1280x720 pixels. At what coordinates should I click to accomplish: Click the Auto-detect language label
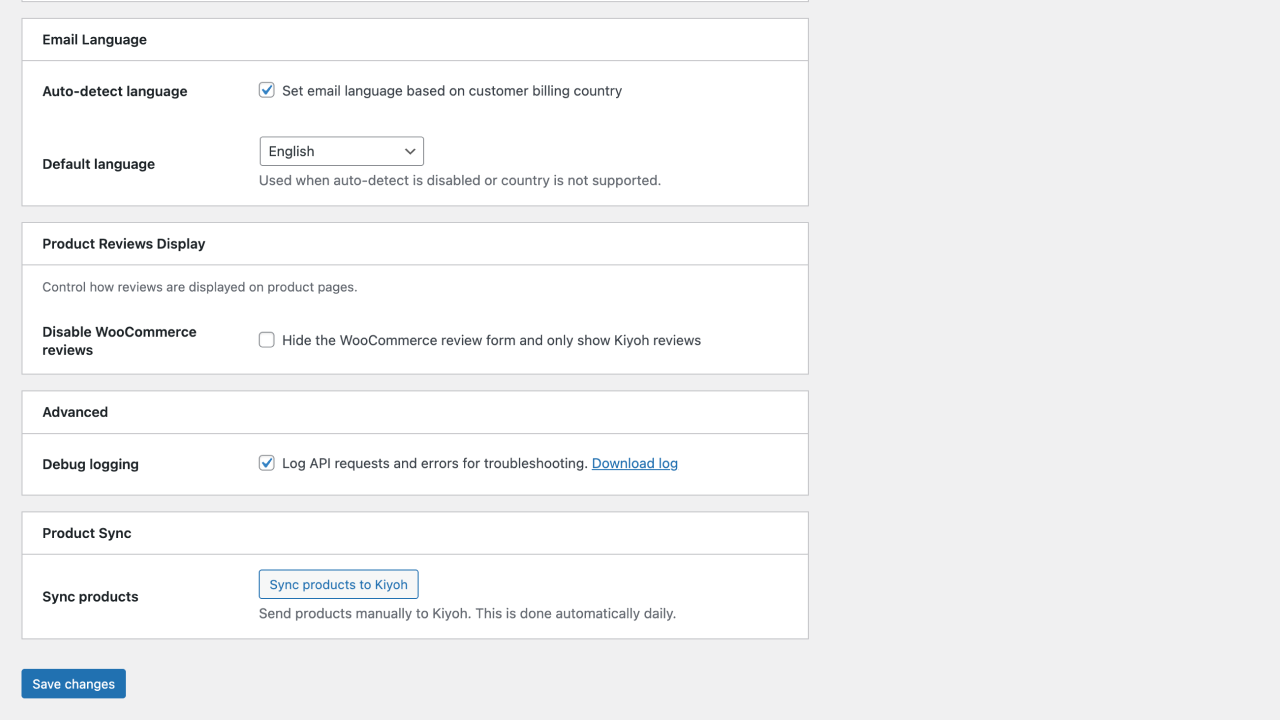tap(114, 91)
